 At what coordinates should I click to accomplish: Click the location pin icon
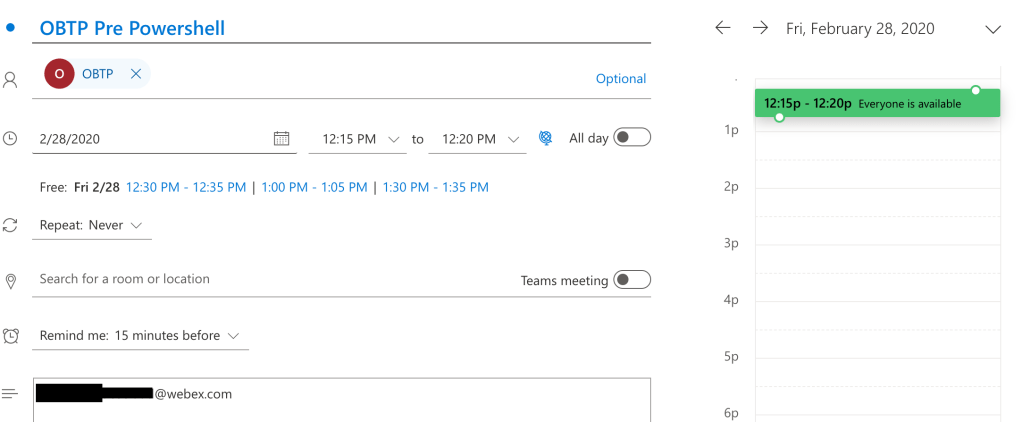(x=11, y=281)
